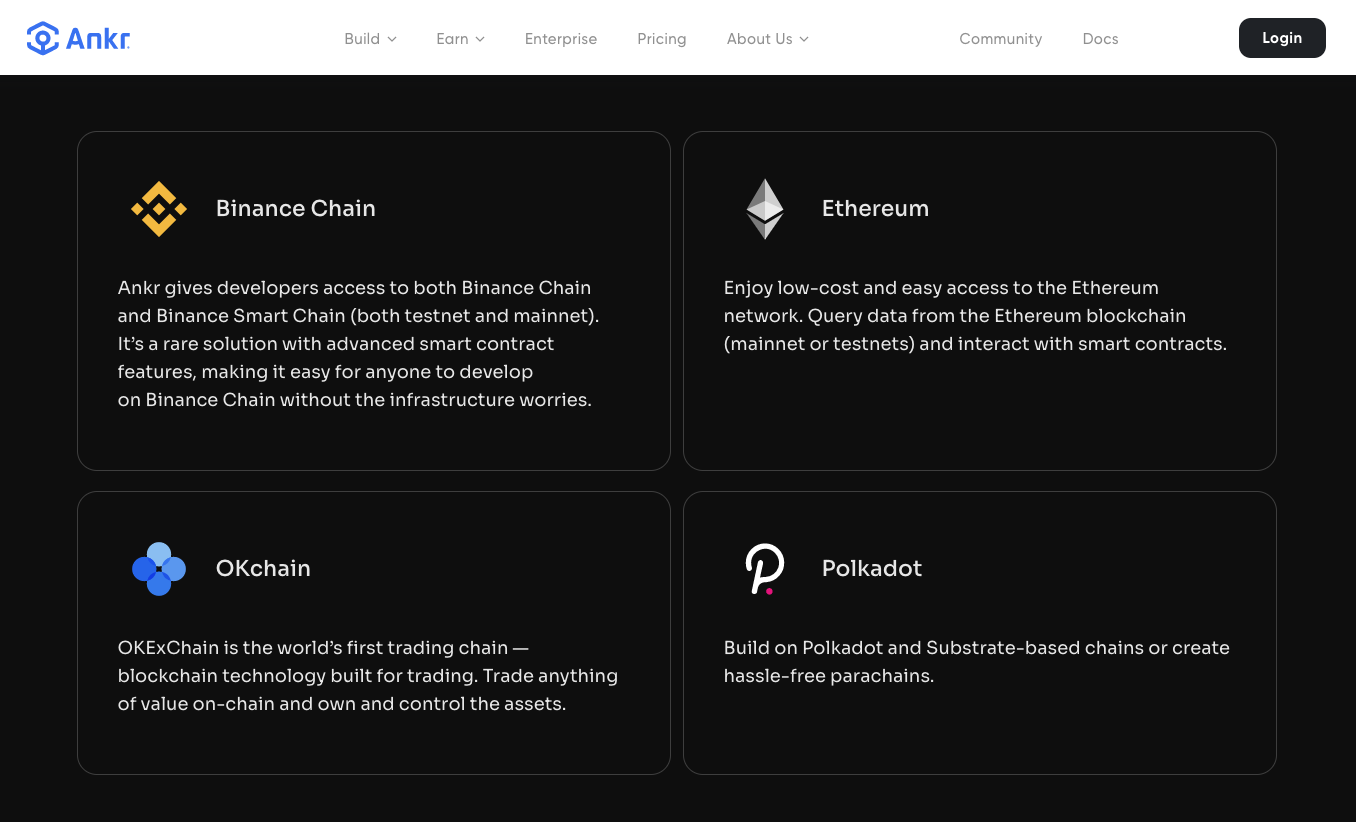This screenshot has width=1356, height=822.
Task: Click the OKchain blue circles logo
Action: pos(159,569)
